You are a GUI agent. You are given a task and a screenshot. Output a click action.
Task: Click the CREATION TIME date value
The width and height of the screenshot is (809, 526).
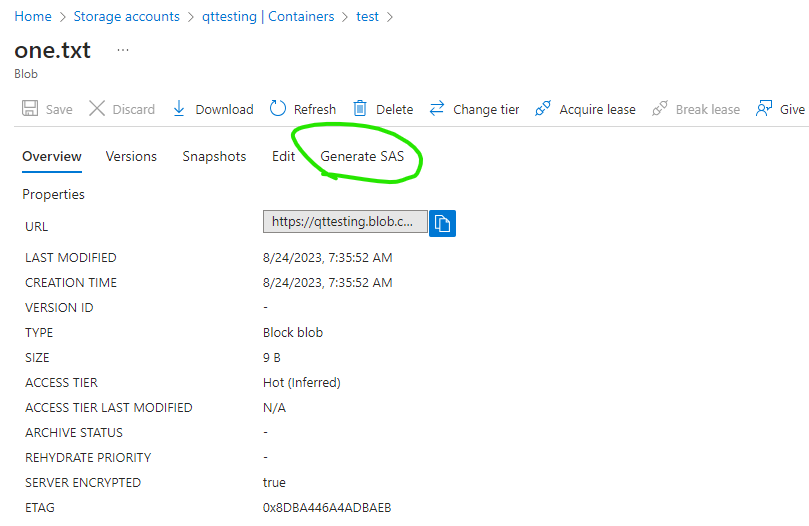328,283
